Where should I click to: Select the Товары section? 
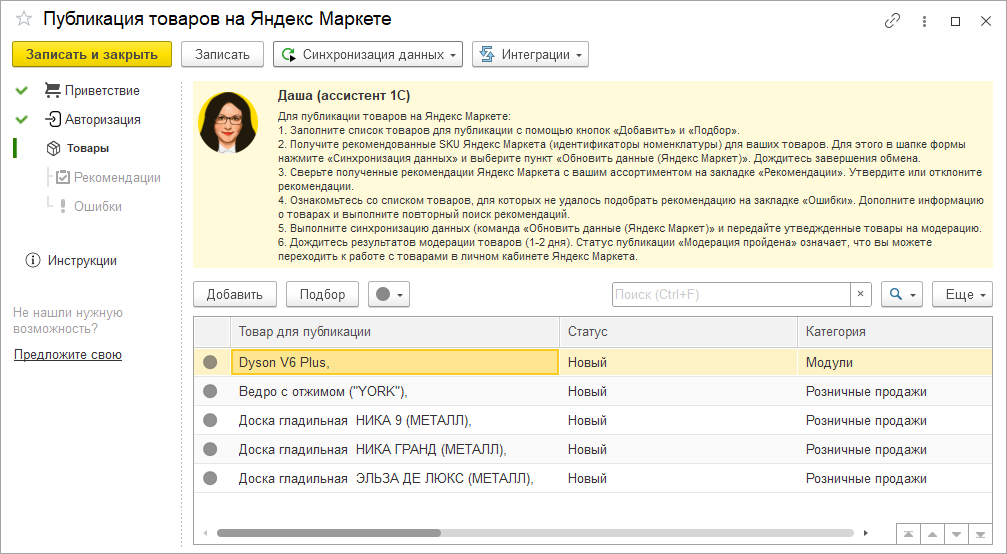tap(88, 148)
